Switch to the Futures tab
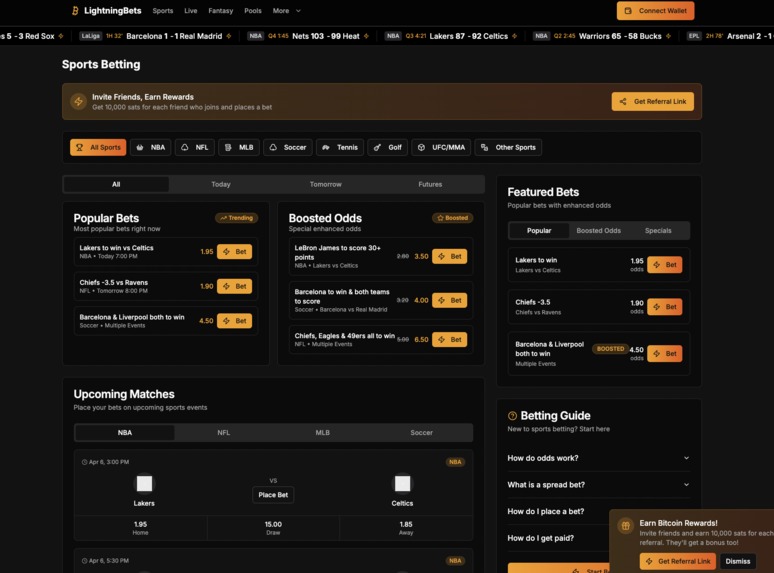The image size is (774, 573). [x=430, y=184]
